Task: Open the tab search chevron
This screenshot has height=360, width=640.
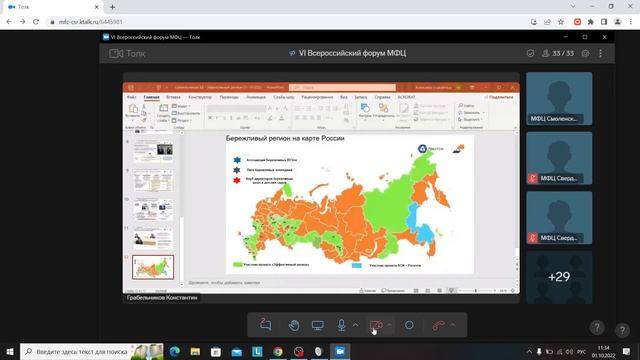Action: (x=573, y=7)
